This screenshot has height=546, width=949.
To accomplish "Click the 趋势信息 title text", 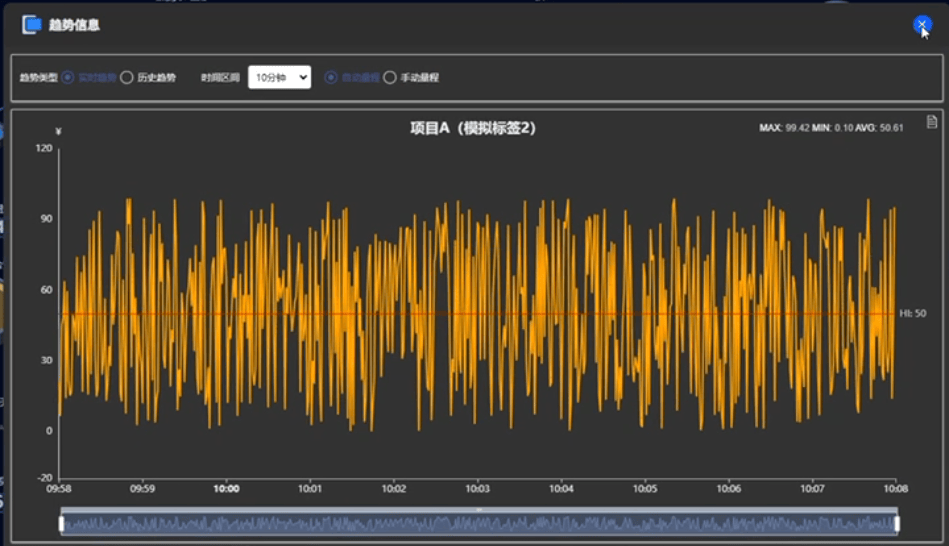I will click(74, 25).
